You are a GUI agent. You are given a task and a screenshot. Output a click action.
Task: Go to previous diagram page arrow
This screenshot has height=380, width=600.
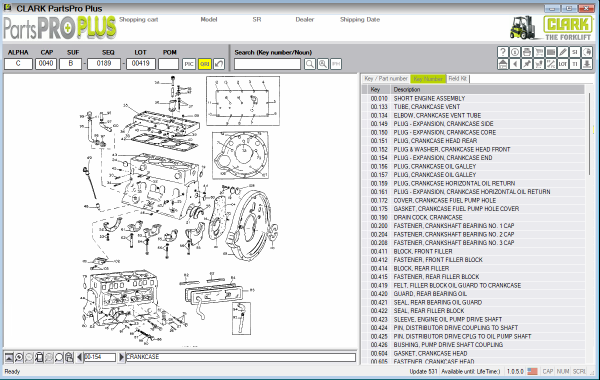(x=79, y=357)
